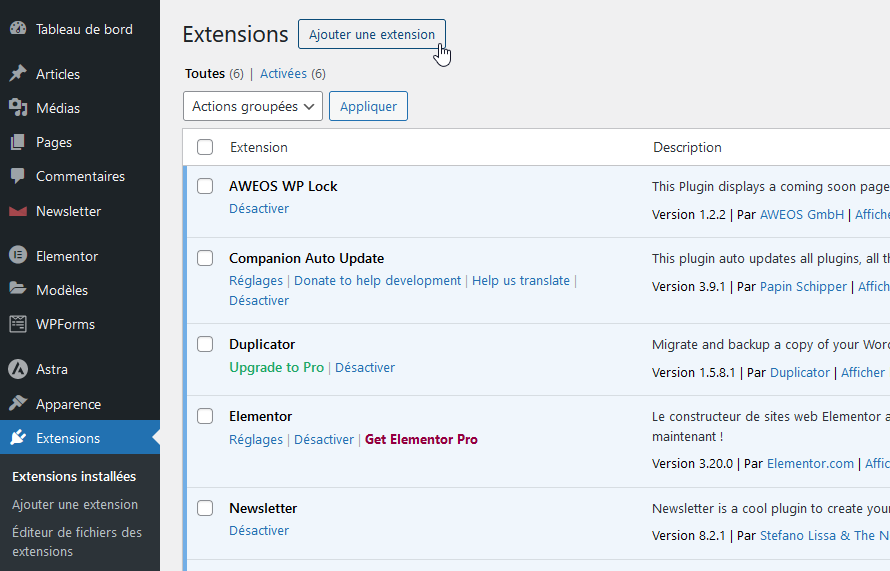Open the Actions groupées dropdown
The width and height of the screenshot is (890, 571).
[253, 106]
